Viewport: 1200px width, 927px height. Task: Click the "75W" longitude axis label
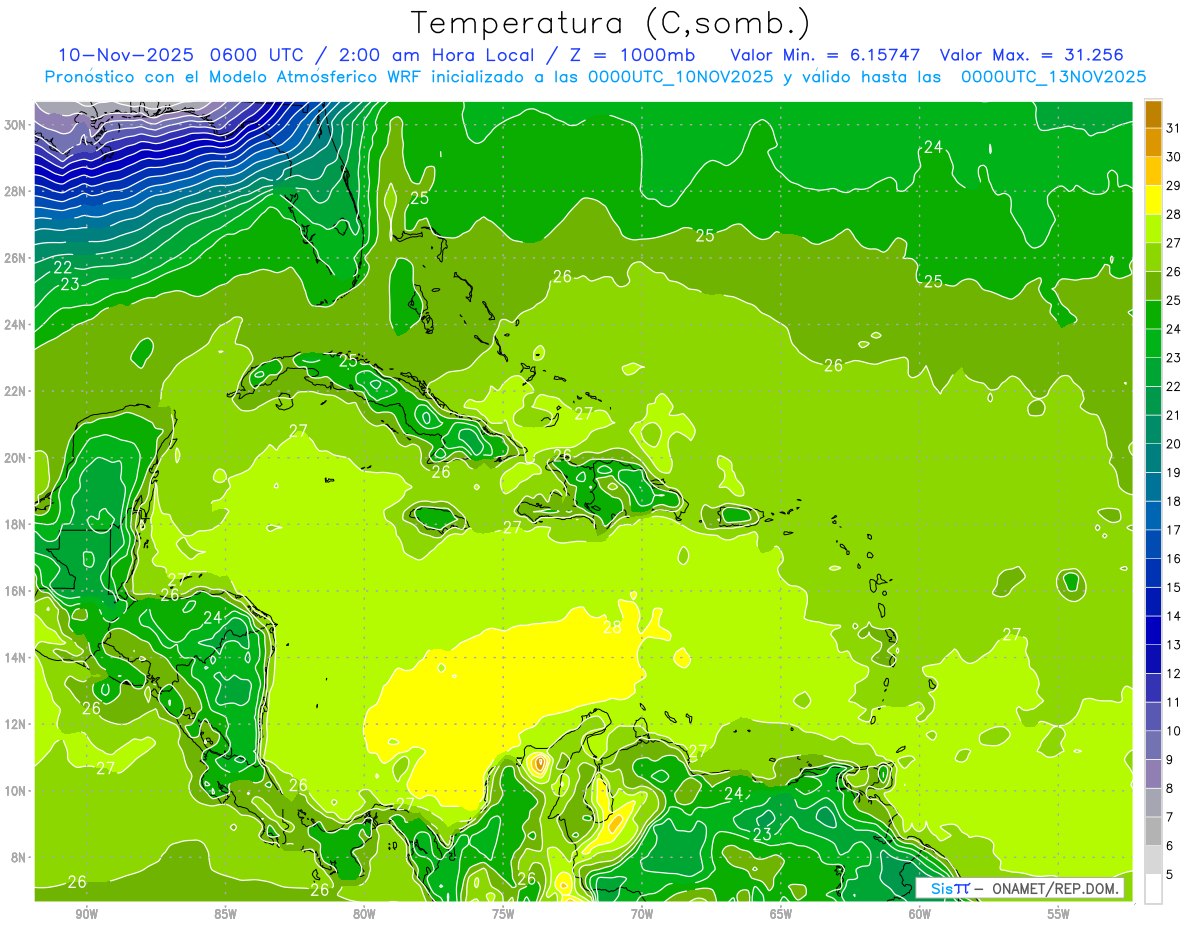[x=503, y=913]
